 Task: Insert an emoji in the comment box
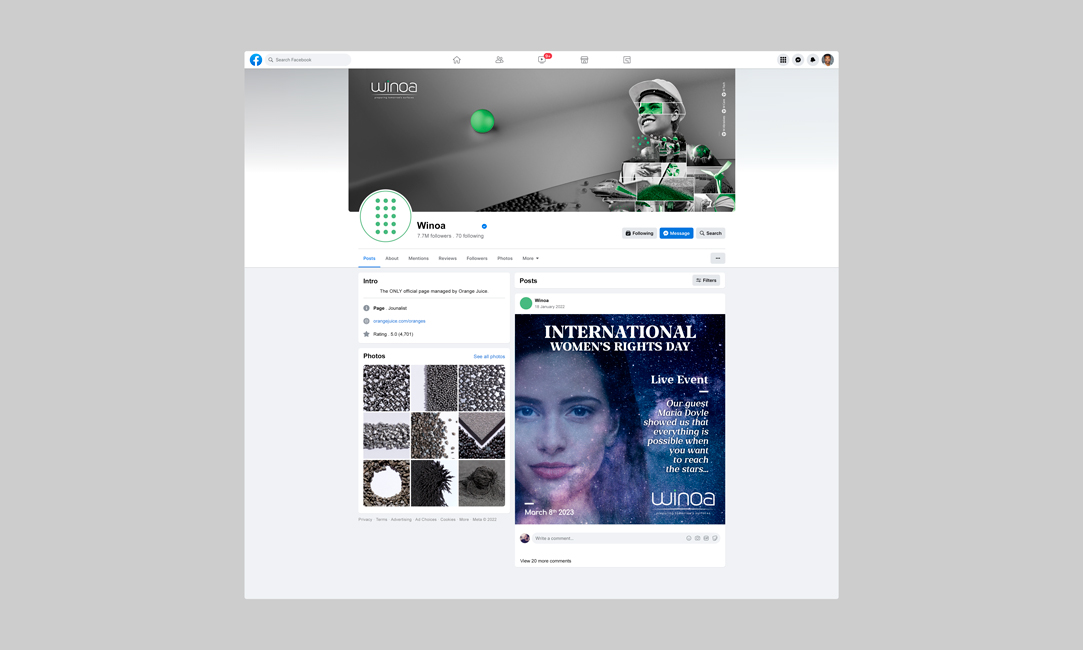(x=689, y=538)
